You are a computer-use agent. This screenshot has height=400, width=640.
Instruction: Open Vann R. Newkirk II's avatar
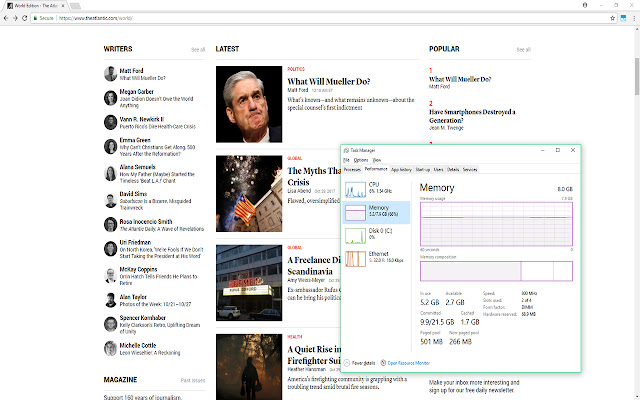coord(110,122)
